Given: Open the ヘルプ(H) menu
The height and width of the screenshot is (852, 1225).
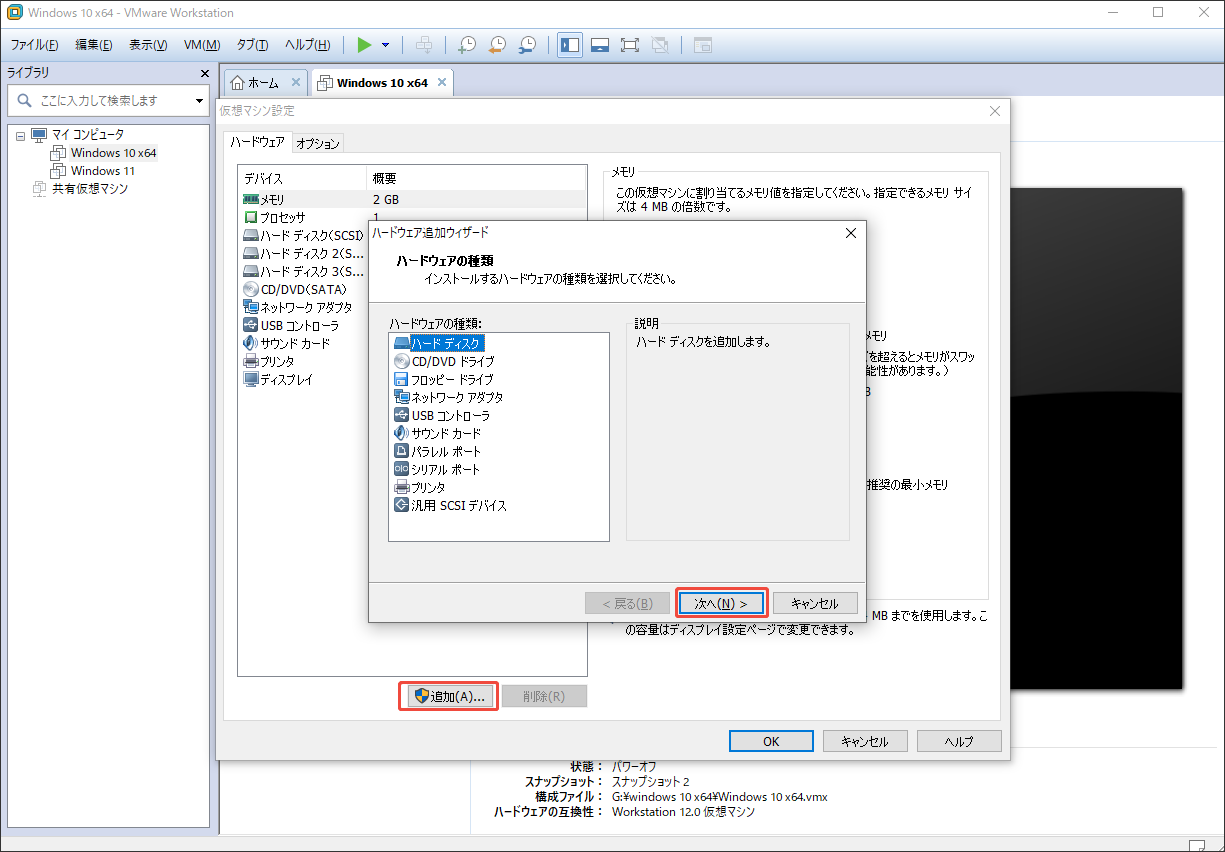Looking at the screenshot, I should coord(307,45).
